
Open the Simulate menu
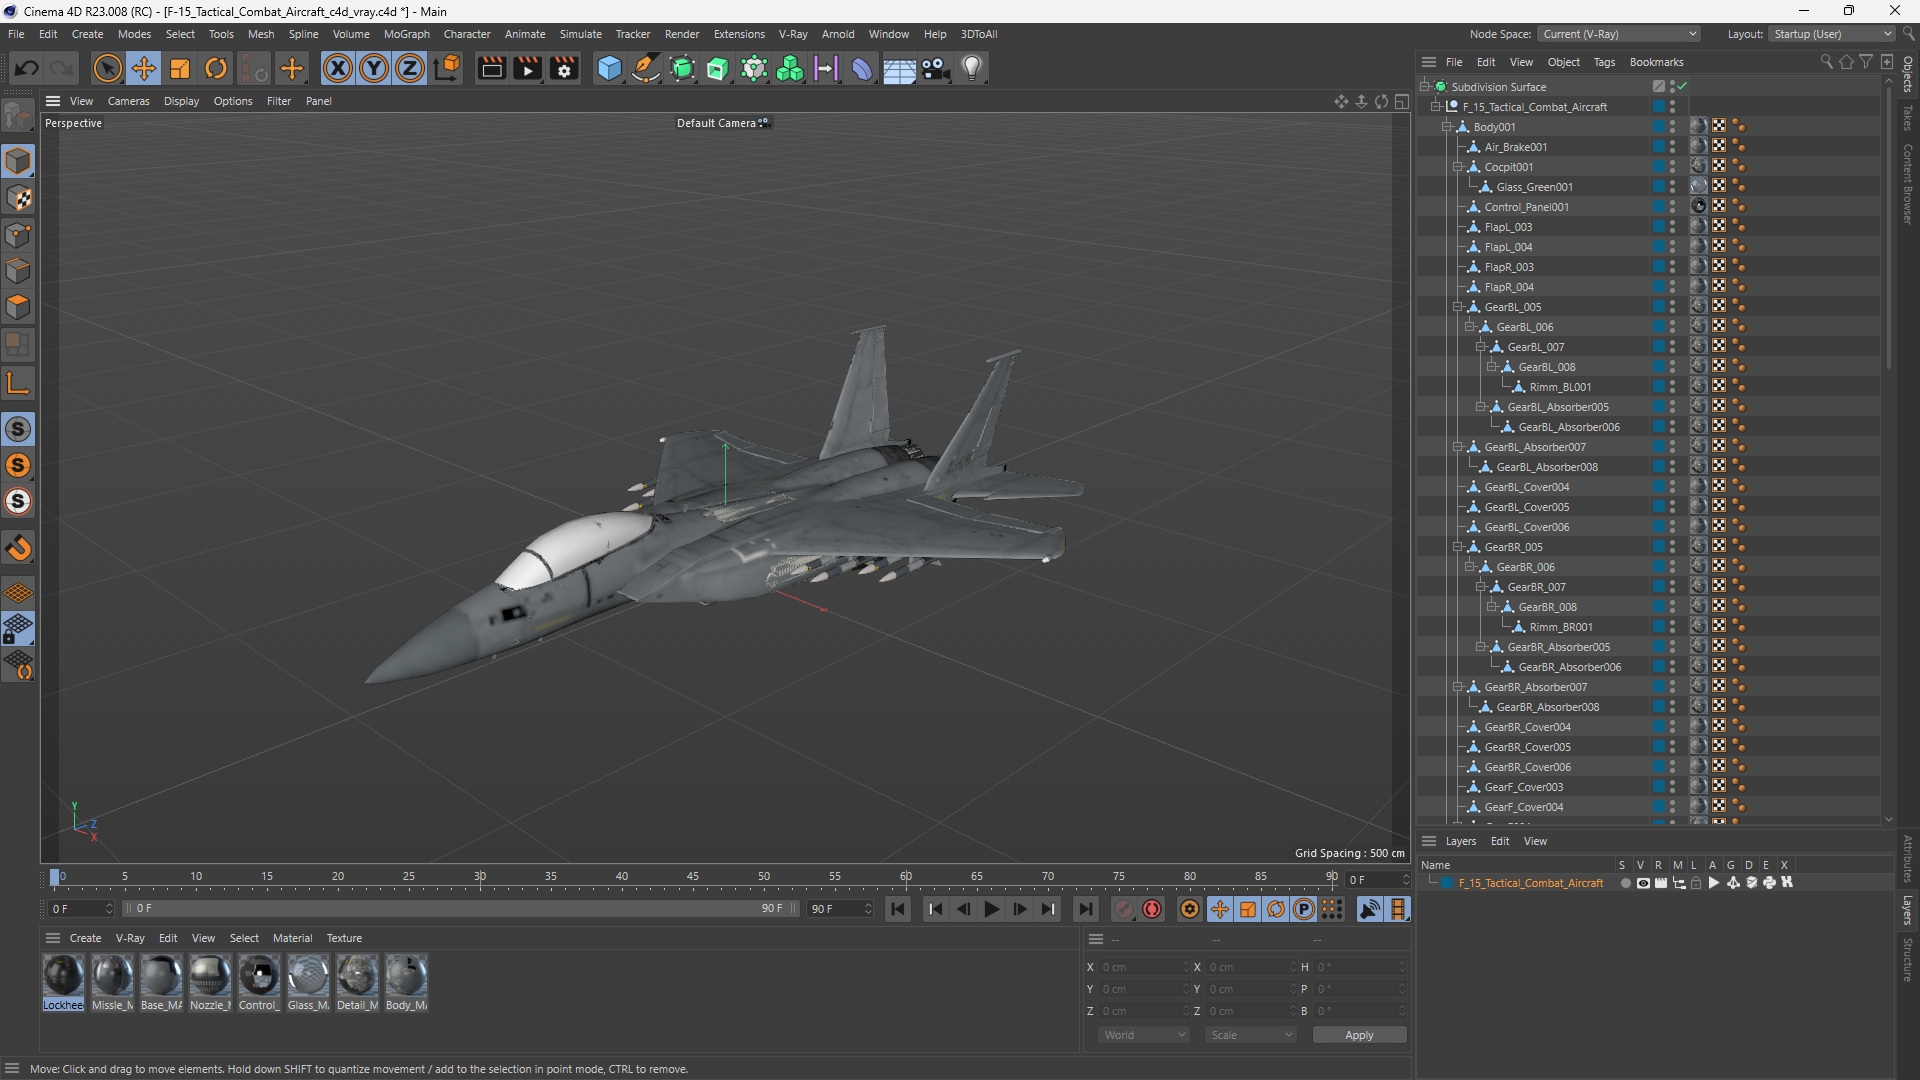pyautogui.click(x=580, y=34)
